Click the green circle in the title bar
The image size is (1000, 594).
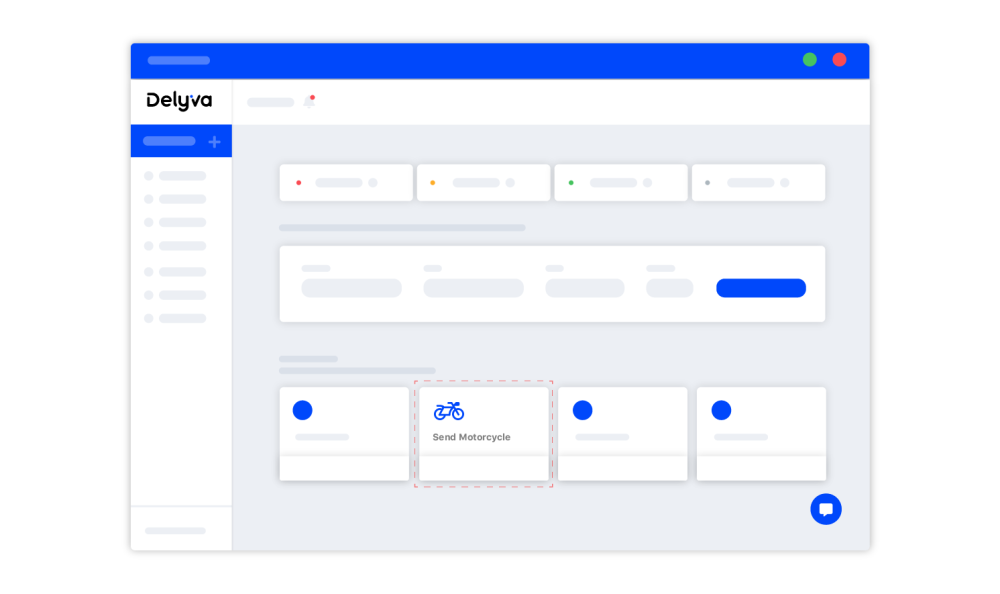coord(809,60)
